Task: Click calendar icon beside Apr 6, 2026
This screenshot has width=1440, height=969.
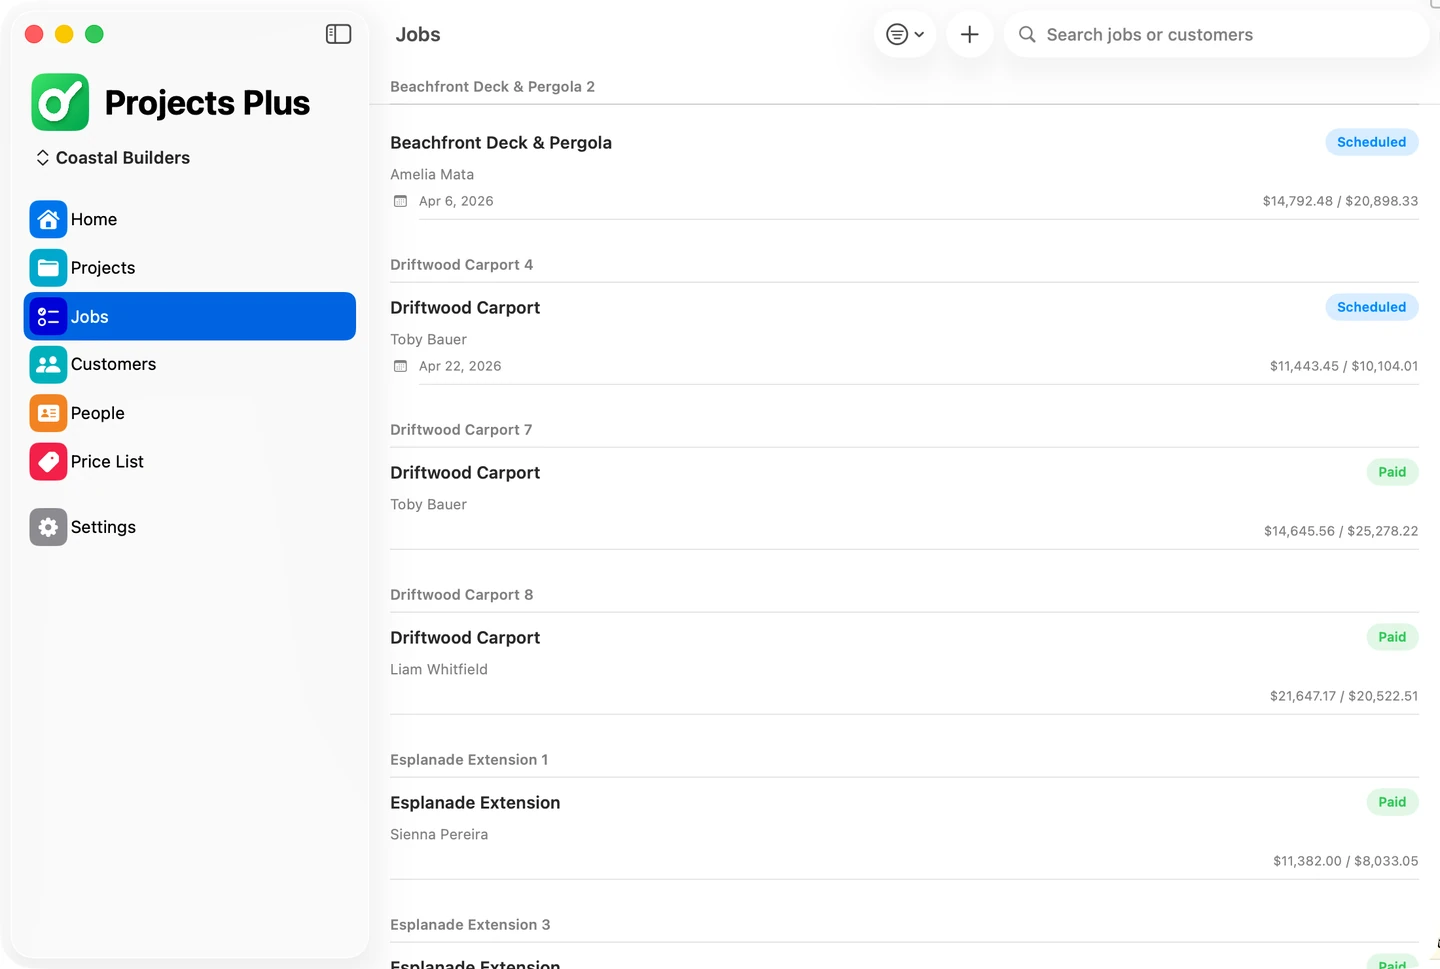Action: point(400,201)
